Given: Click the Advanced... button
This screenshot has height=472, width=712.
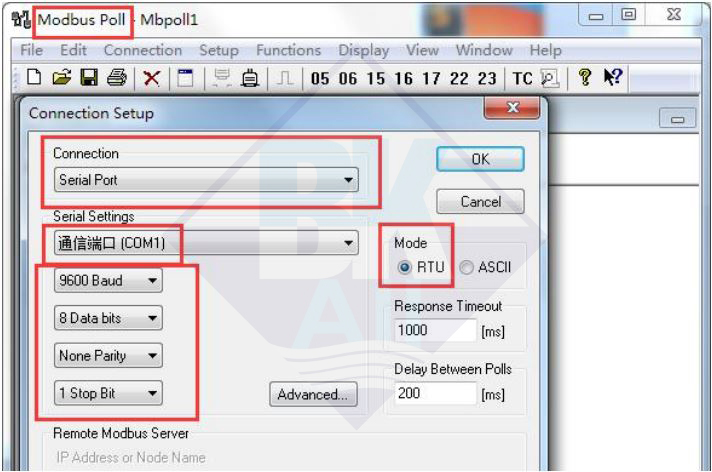Looking at the screenshot, I should [x=313, y=394].
